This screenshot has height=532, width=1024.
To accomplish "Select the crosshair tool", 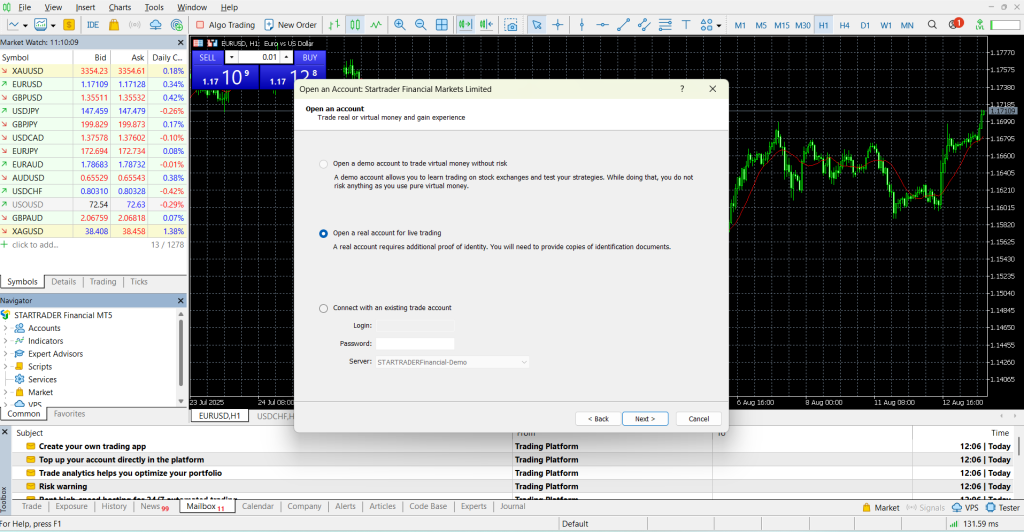I will [x=558, y=25].
